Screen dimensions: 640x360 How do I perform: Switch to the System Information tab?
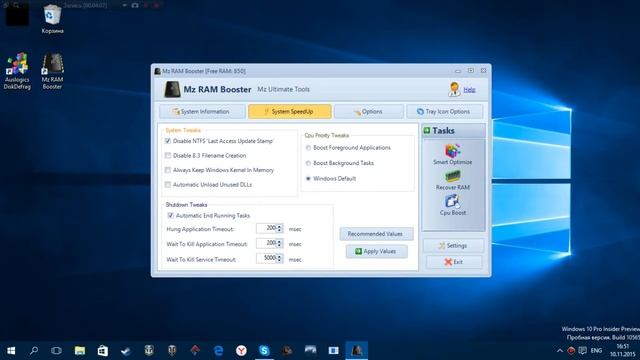202,111
